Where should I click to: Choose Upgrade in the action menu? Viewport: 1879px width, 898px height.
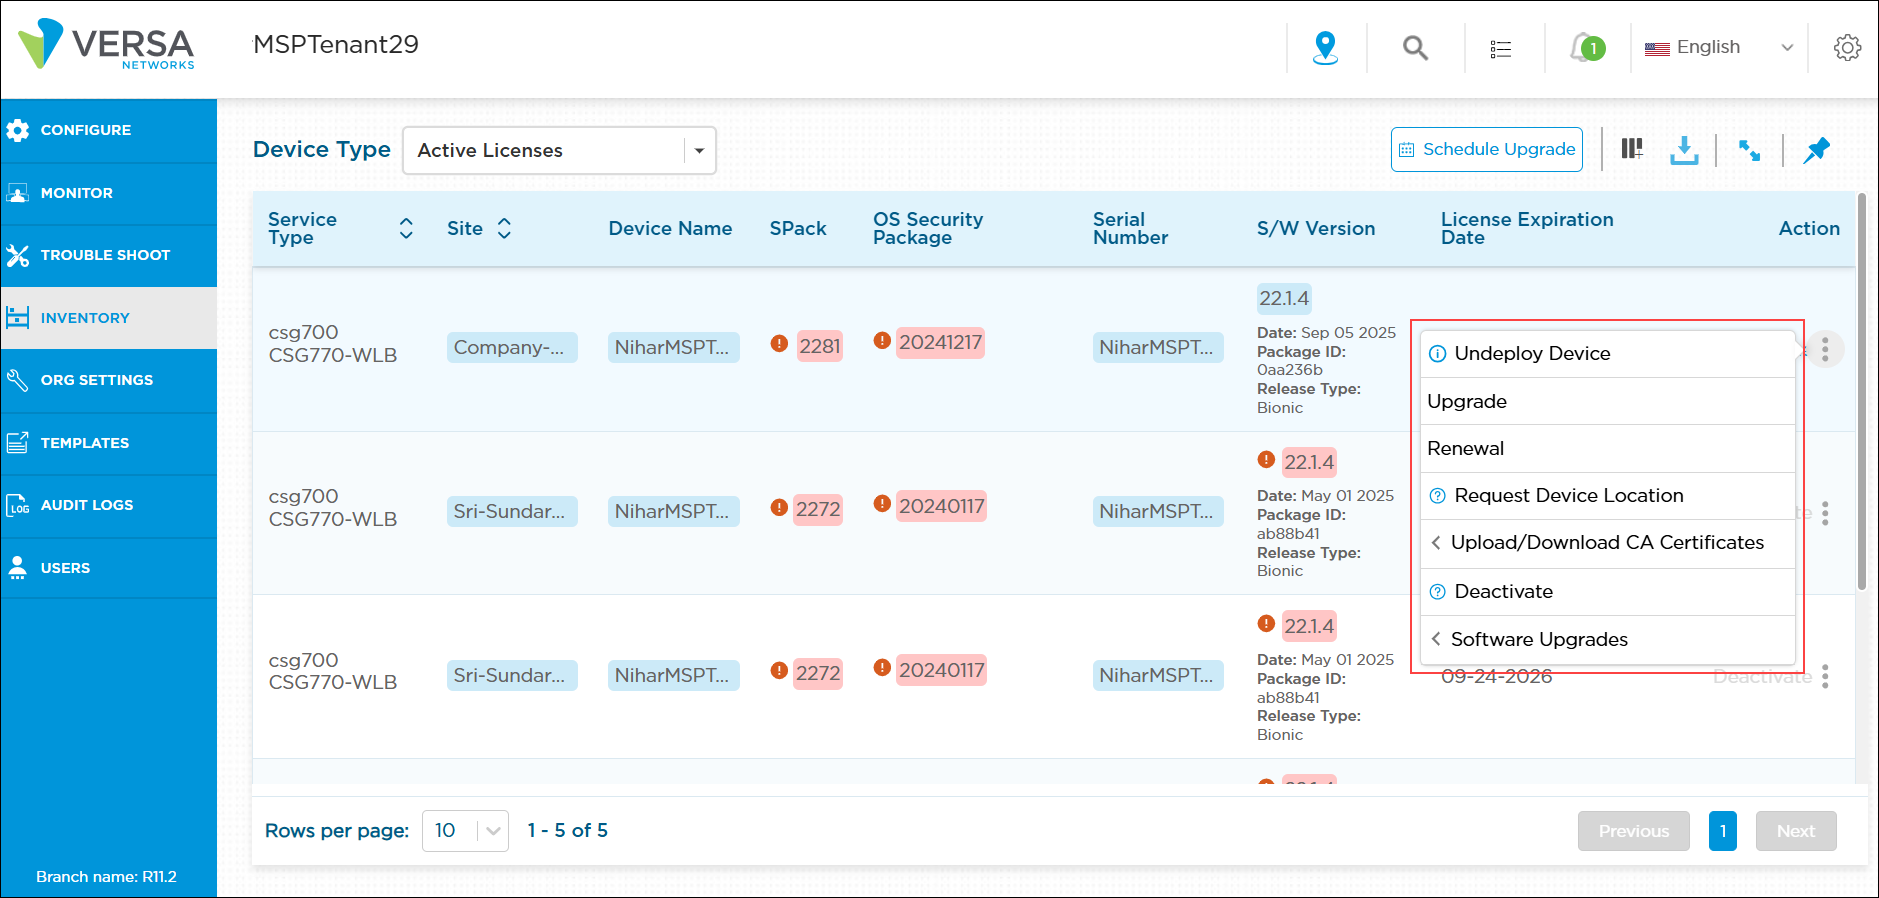(x=1467, y=401)
